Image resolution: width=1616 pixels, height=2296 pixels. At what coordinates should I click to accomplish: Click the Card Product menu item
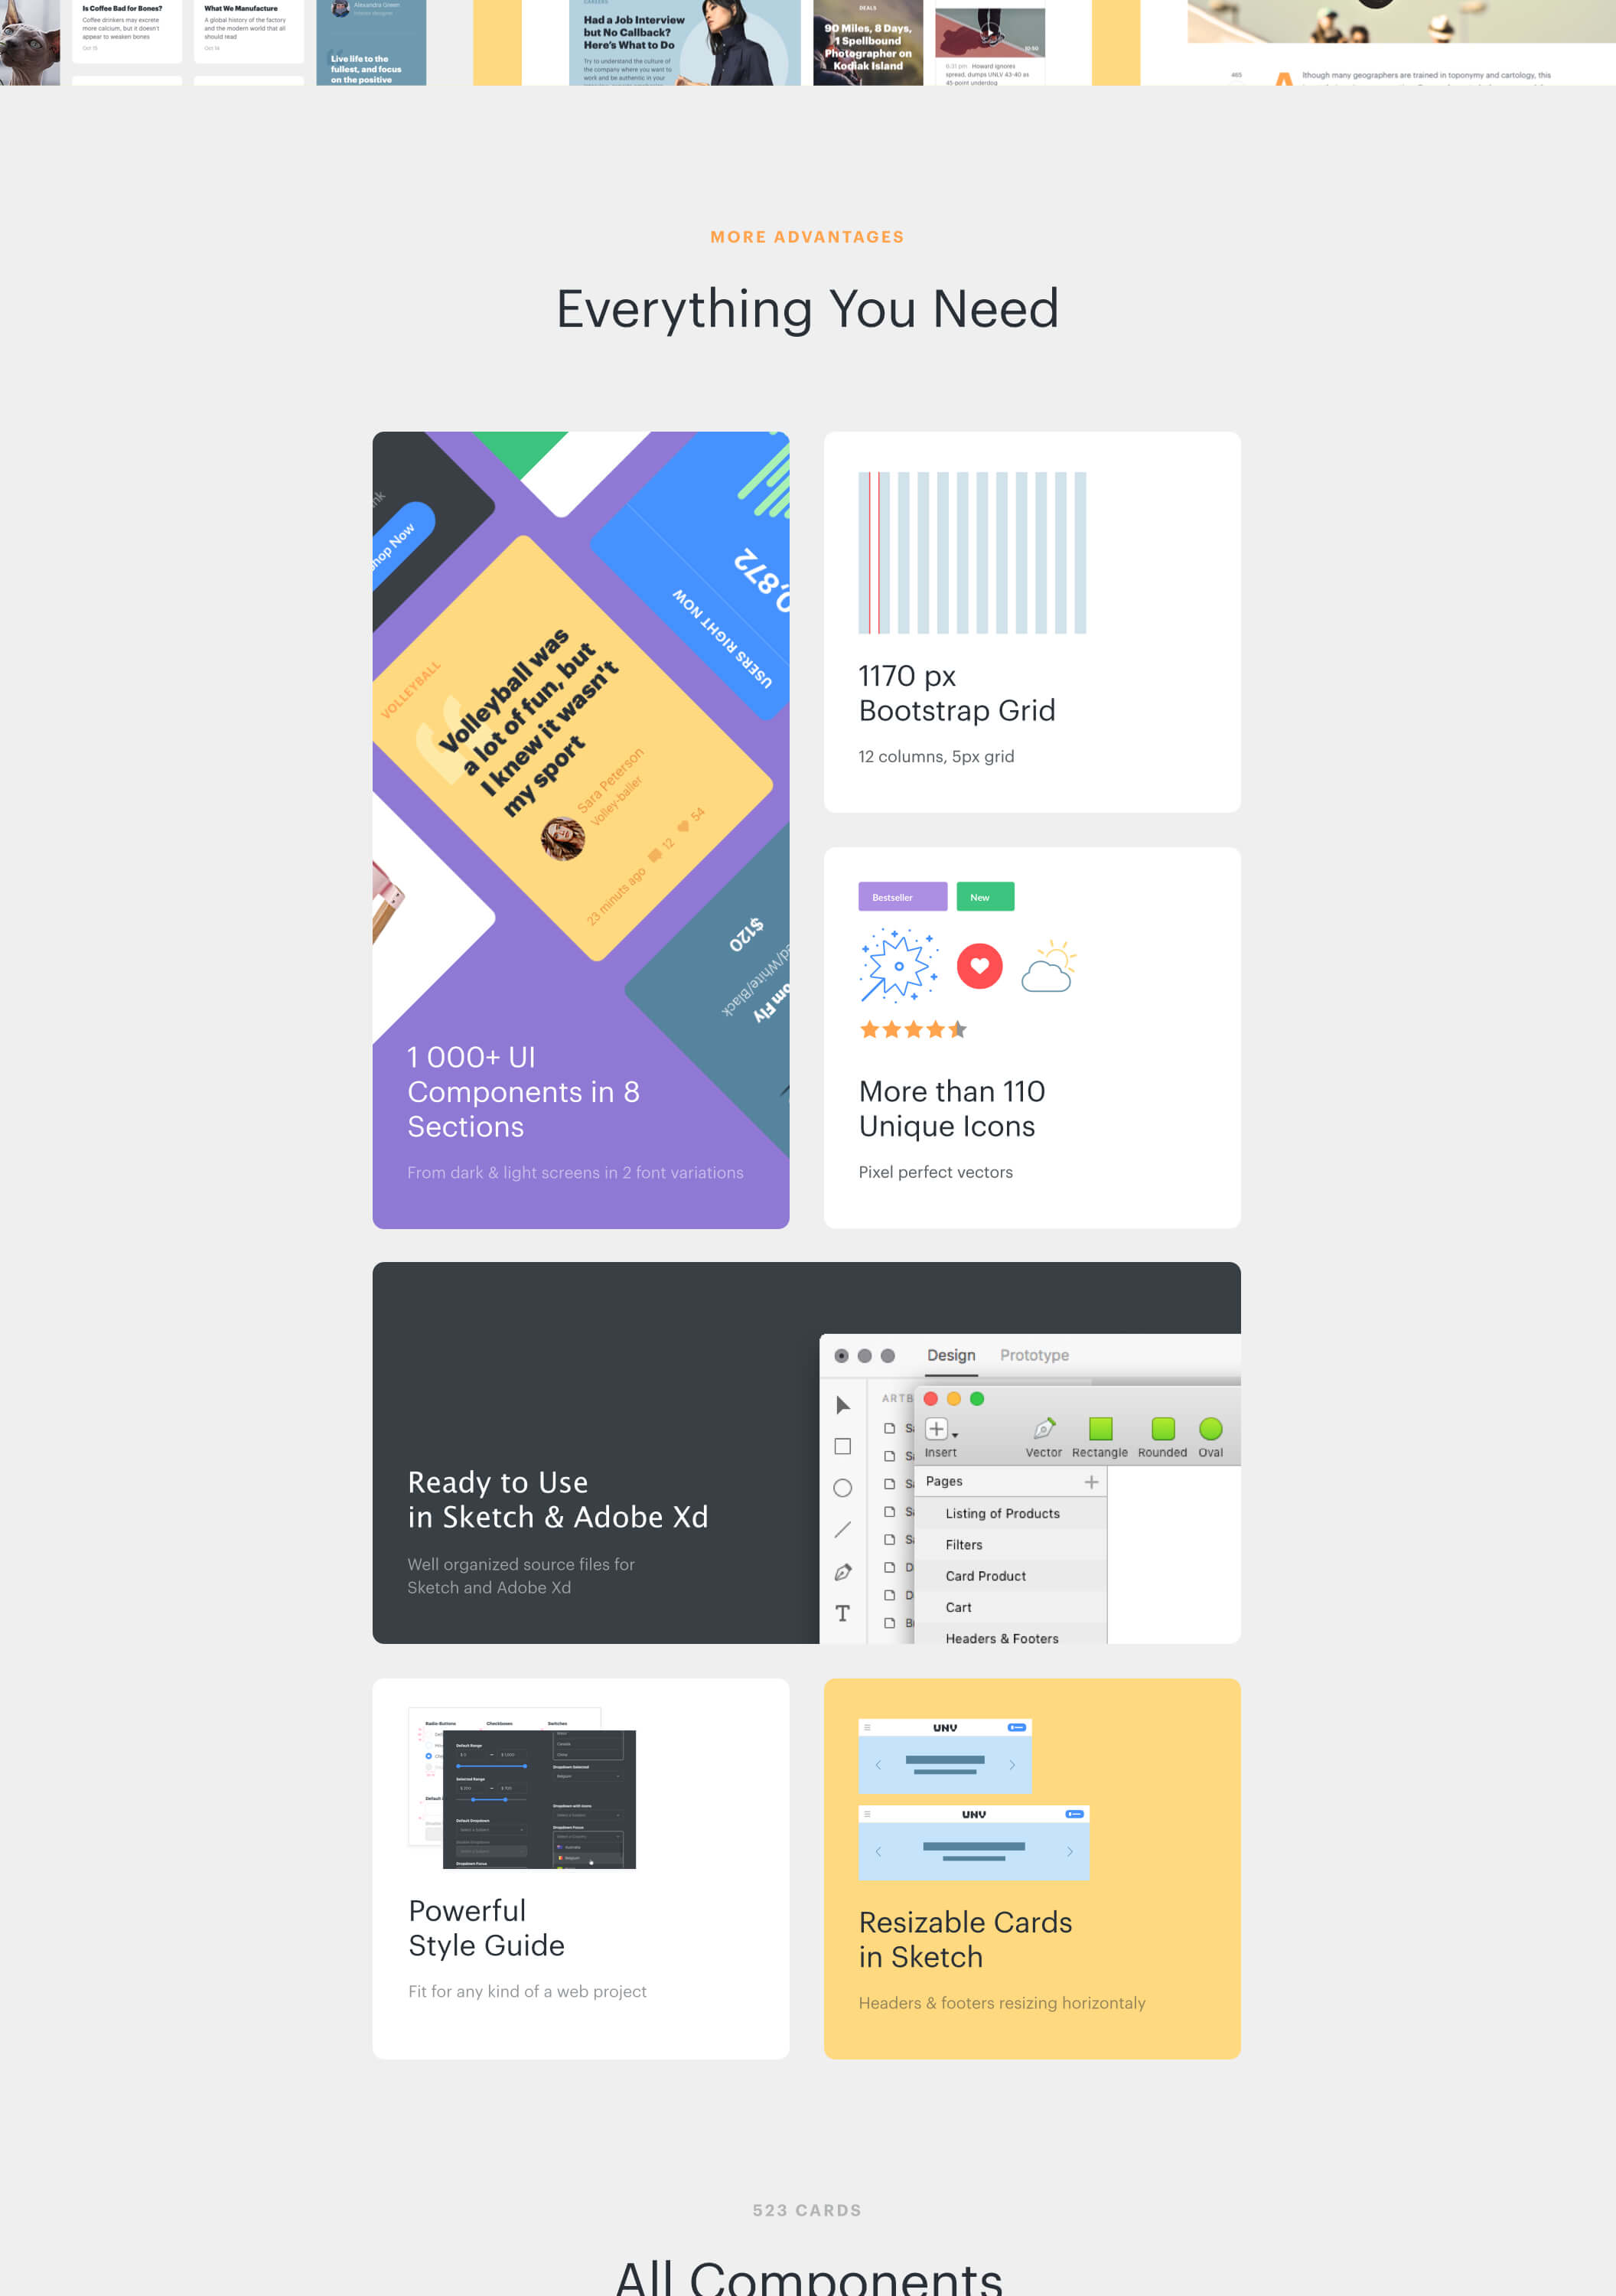click(x=988, y=1574)
